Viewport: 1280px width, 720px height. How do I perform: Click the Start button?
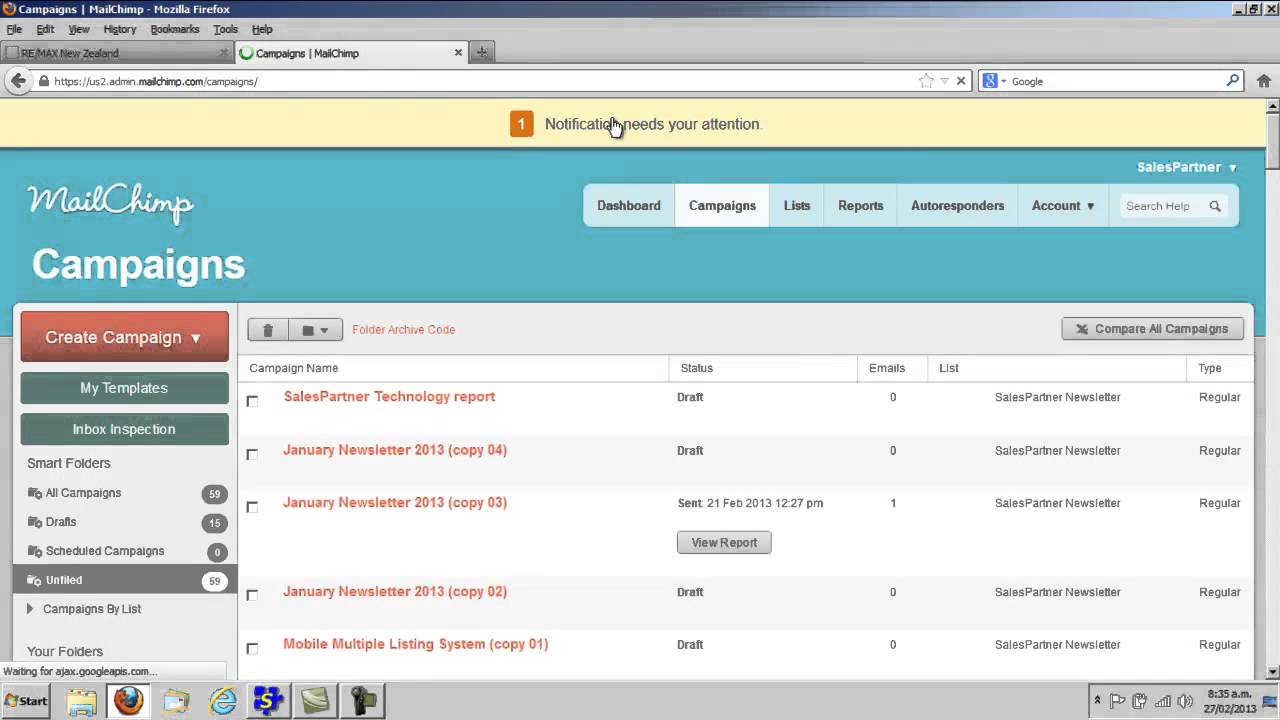tap(26, 701)
